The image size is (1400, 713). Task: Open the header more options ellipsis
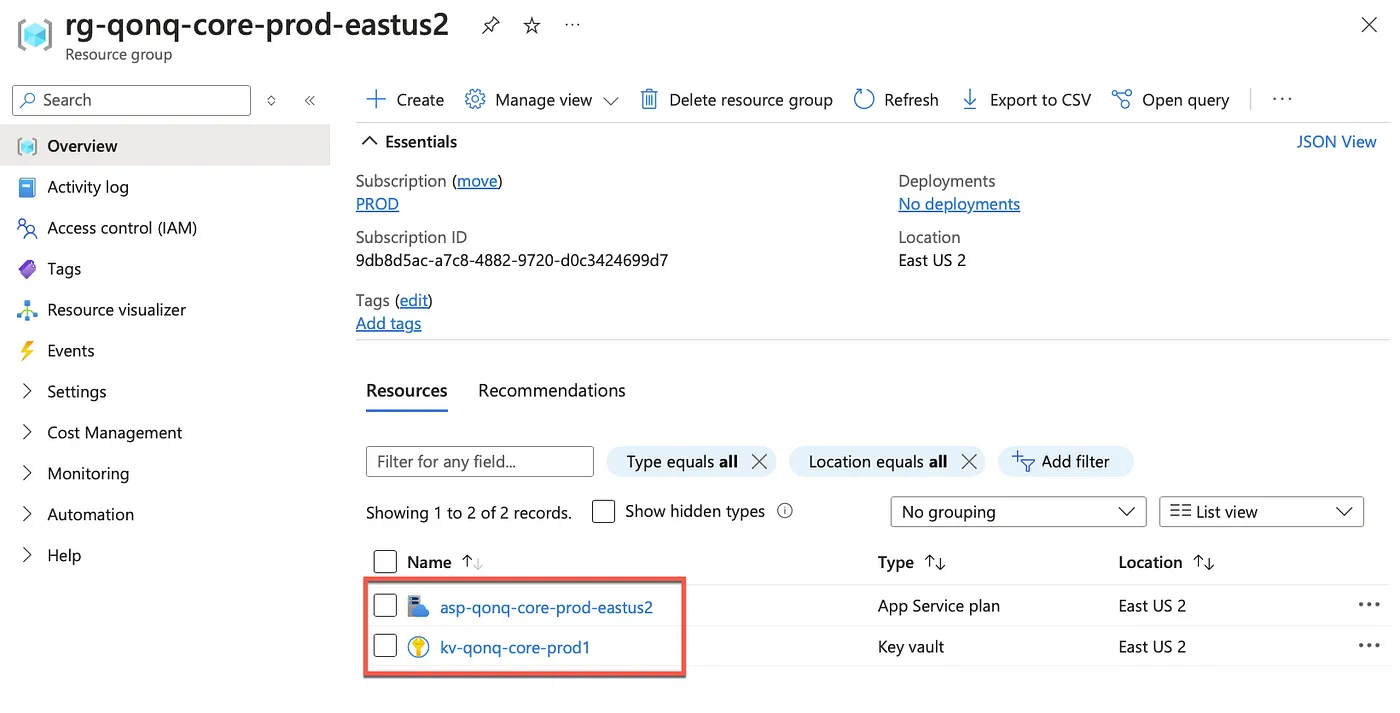coord(572,25)
